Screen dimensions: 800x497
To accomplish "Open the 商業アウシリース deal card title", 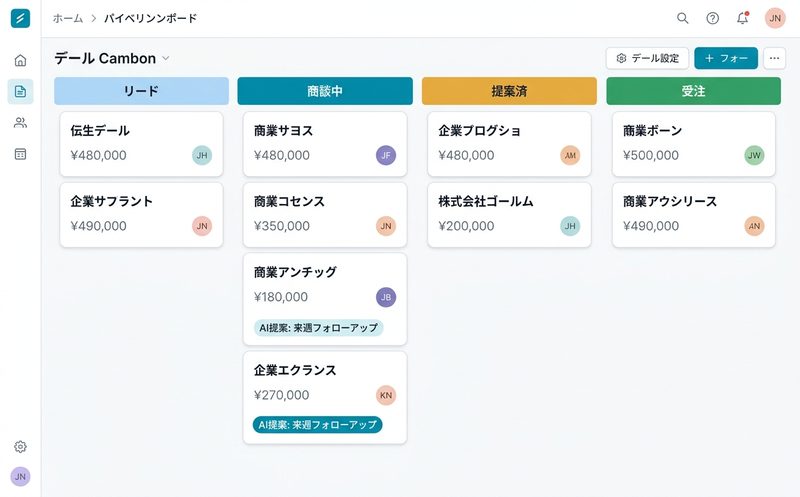I will [670, 202].
